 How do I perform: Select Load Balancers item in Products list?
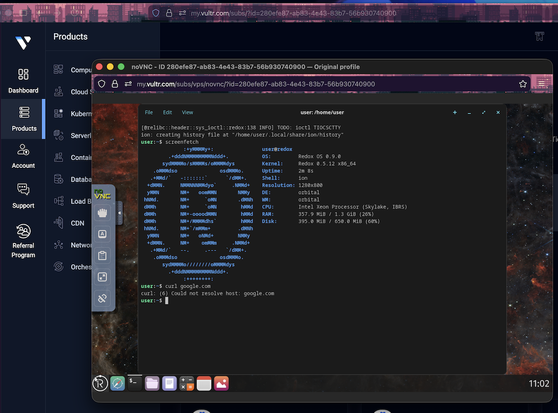(x=73, y=201)
